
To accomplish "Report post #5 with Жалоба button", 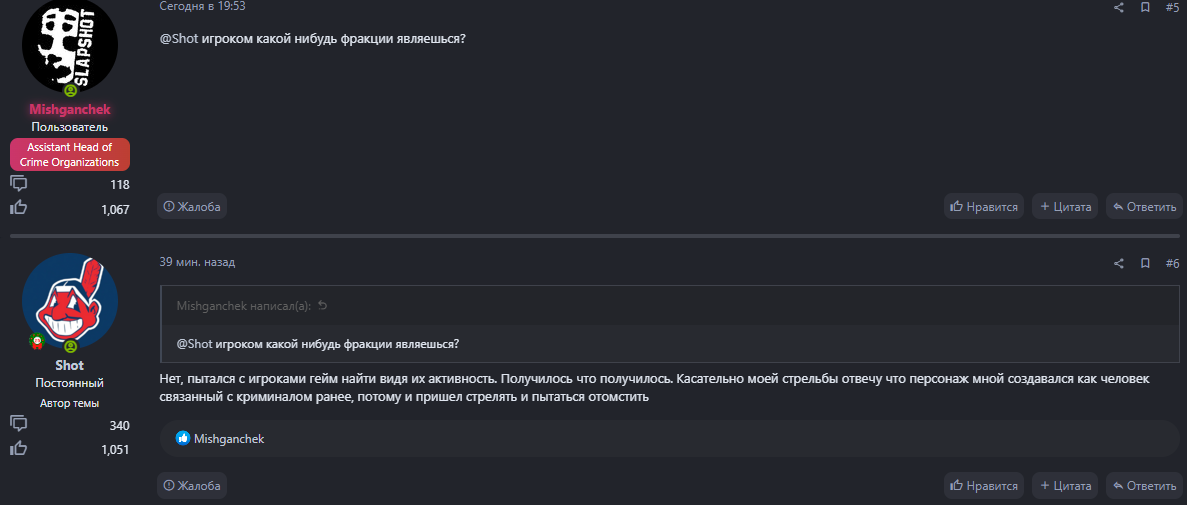I will tap(192, 207).
